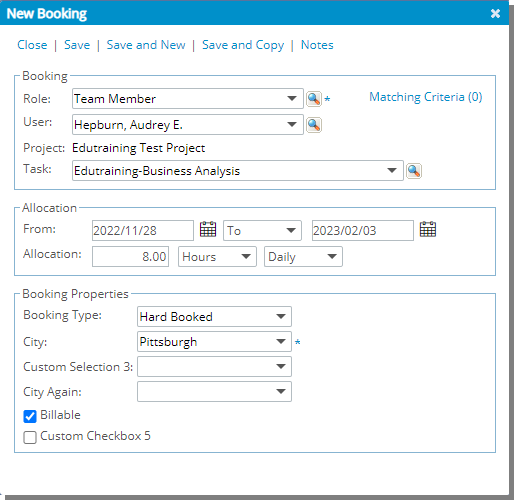This screenshot has height=500, width=514.
Task: Open the User lookup magnifier icon
Action: [x=314, y=125]
